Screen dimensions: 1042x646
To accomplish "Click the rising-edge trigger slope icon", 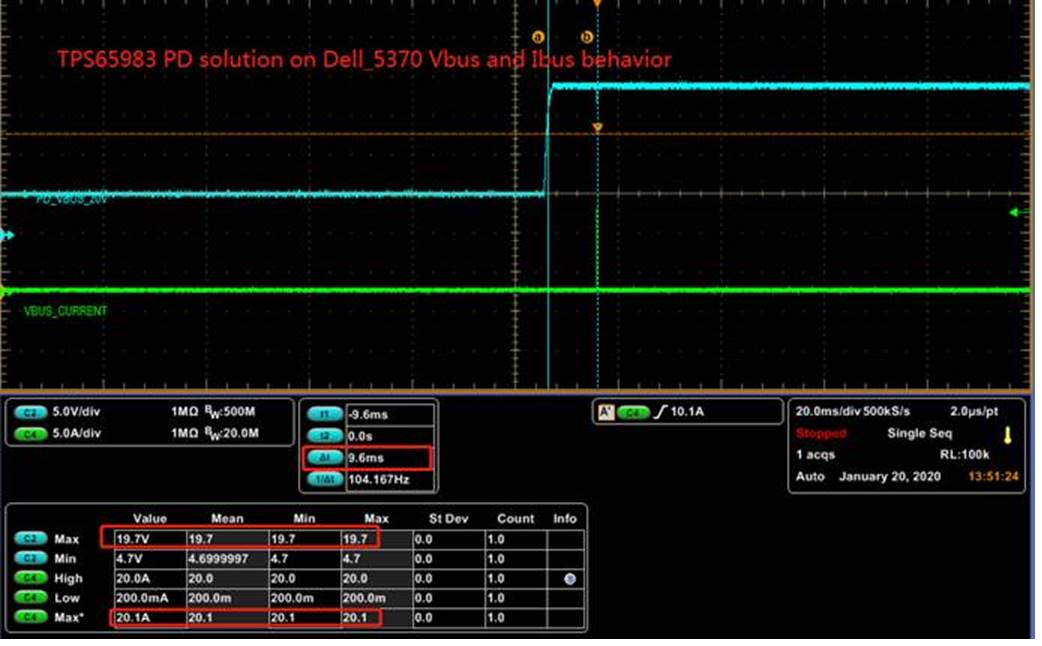I will pos(660,413).
